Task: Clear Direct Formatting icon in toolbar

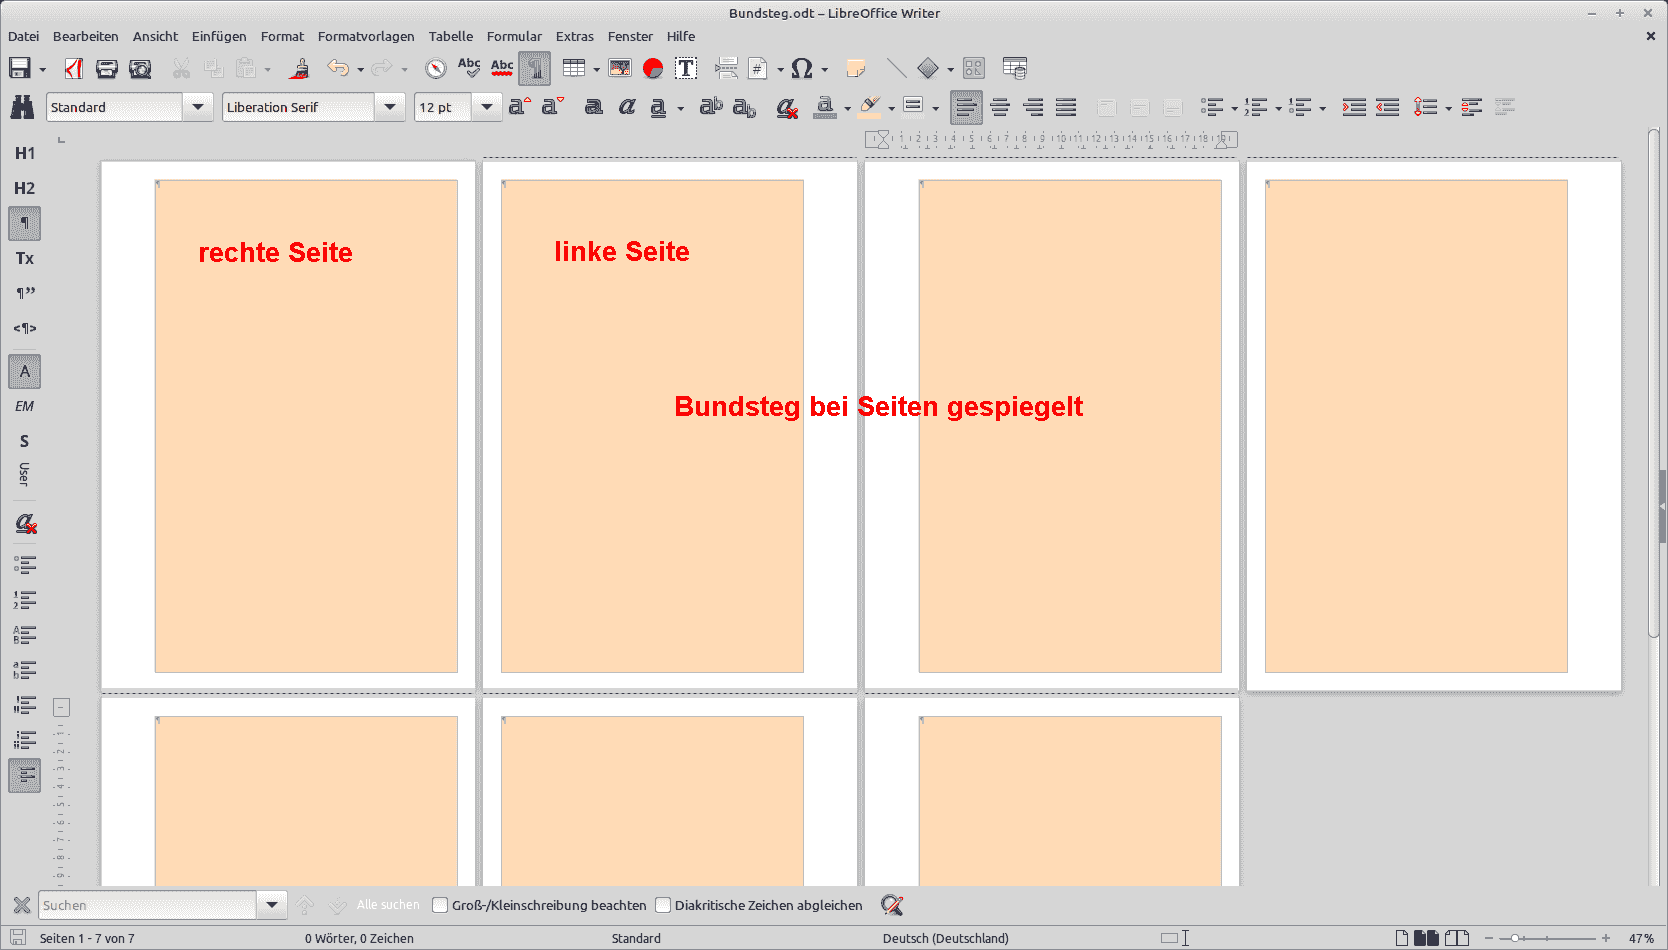Action: click(x=787, y=107)
